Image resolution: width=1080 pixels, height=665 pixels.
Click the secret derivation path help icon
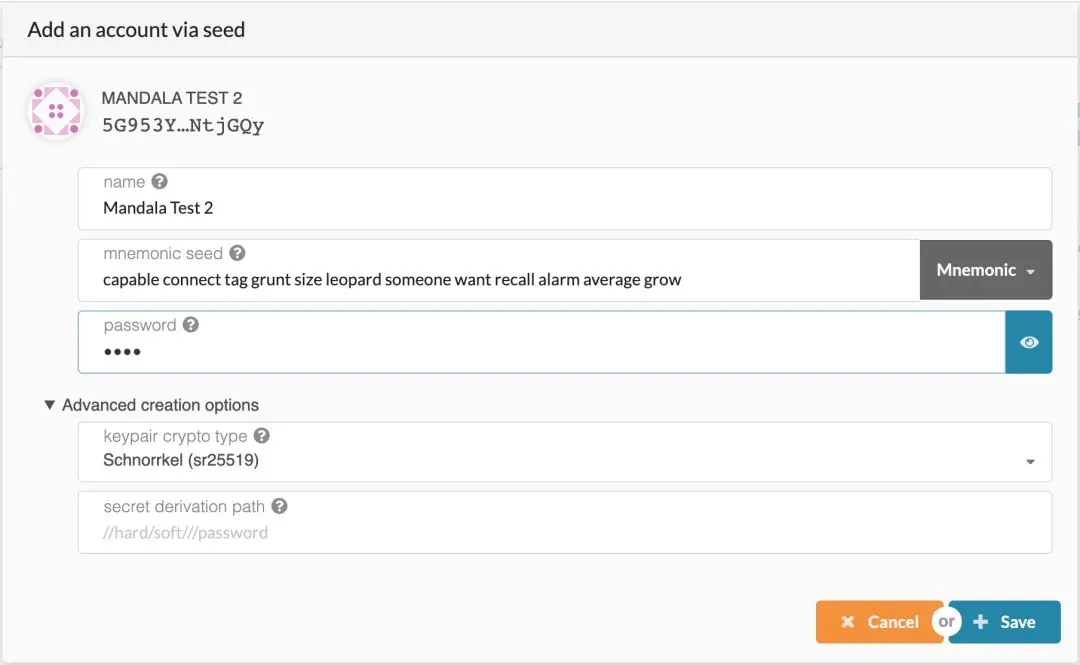280,507
